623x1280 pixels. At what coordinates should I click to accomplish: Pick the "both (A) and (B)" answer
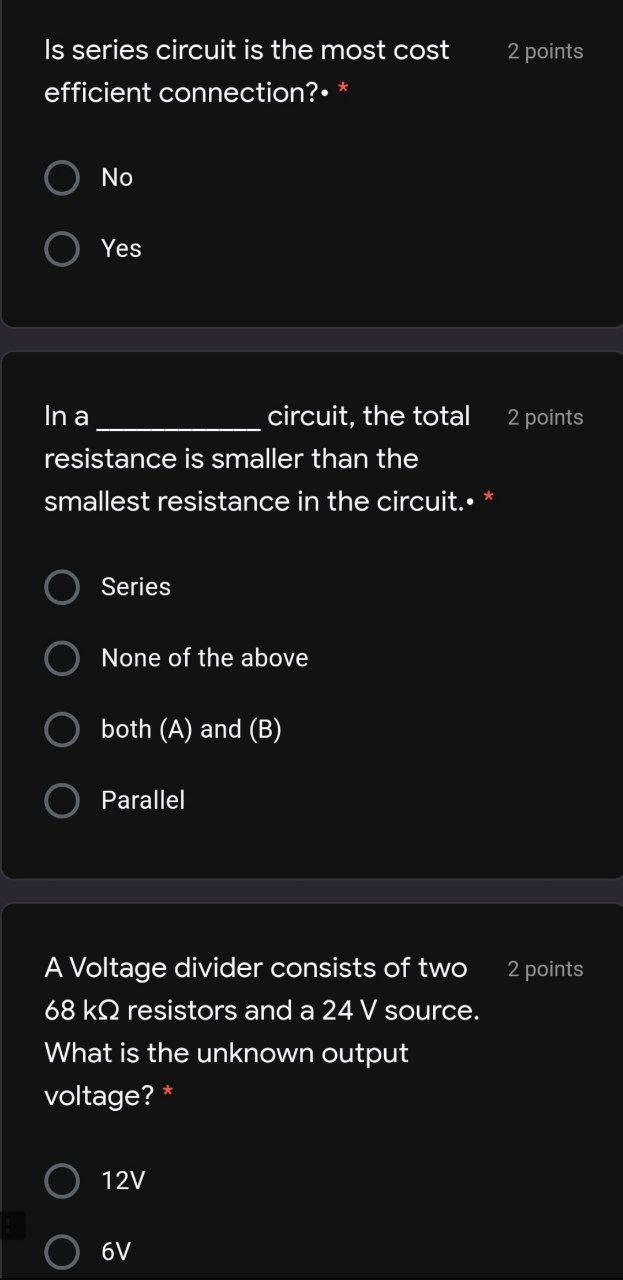tap(61, 729)
